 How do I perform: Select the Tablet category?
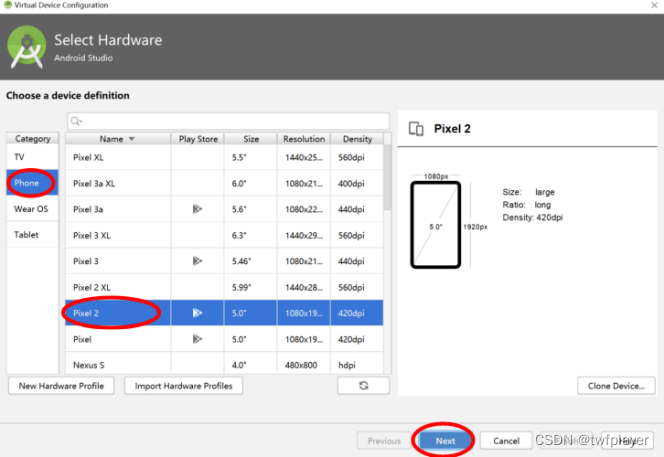click(x=32, y=235)
